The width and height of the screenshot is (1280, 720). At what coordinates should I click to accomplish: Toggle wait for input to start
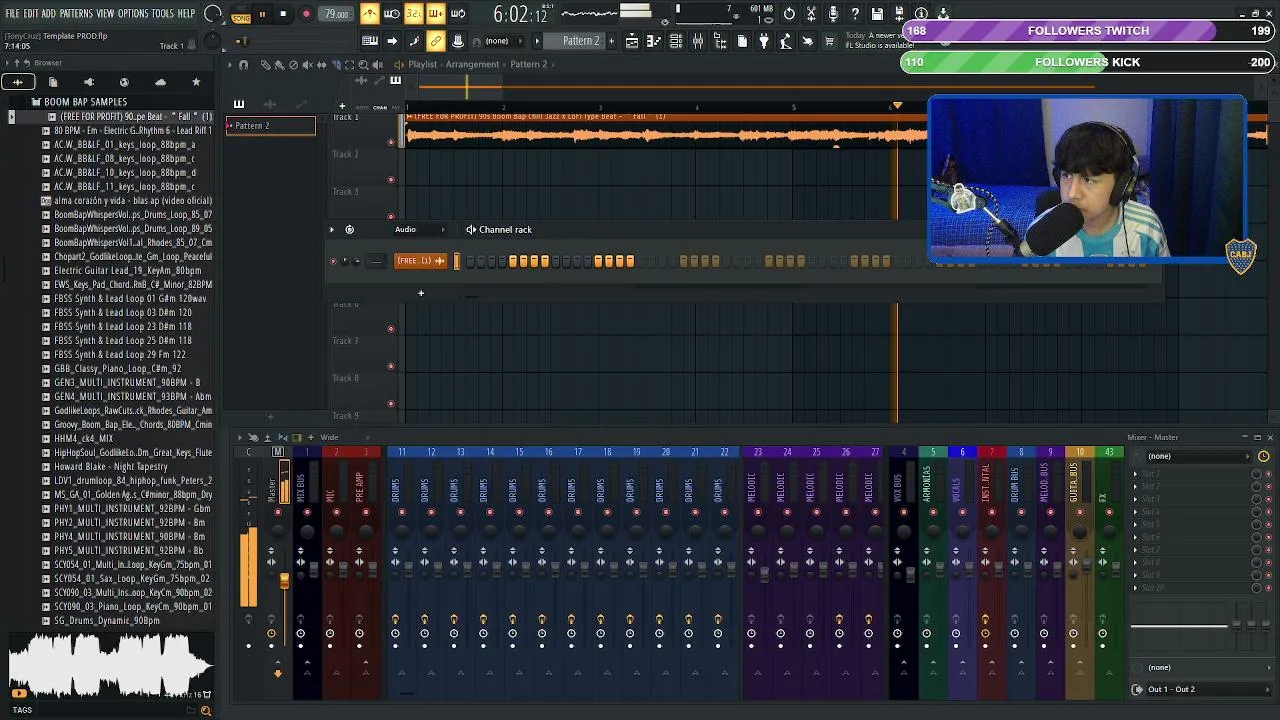391,14
